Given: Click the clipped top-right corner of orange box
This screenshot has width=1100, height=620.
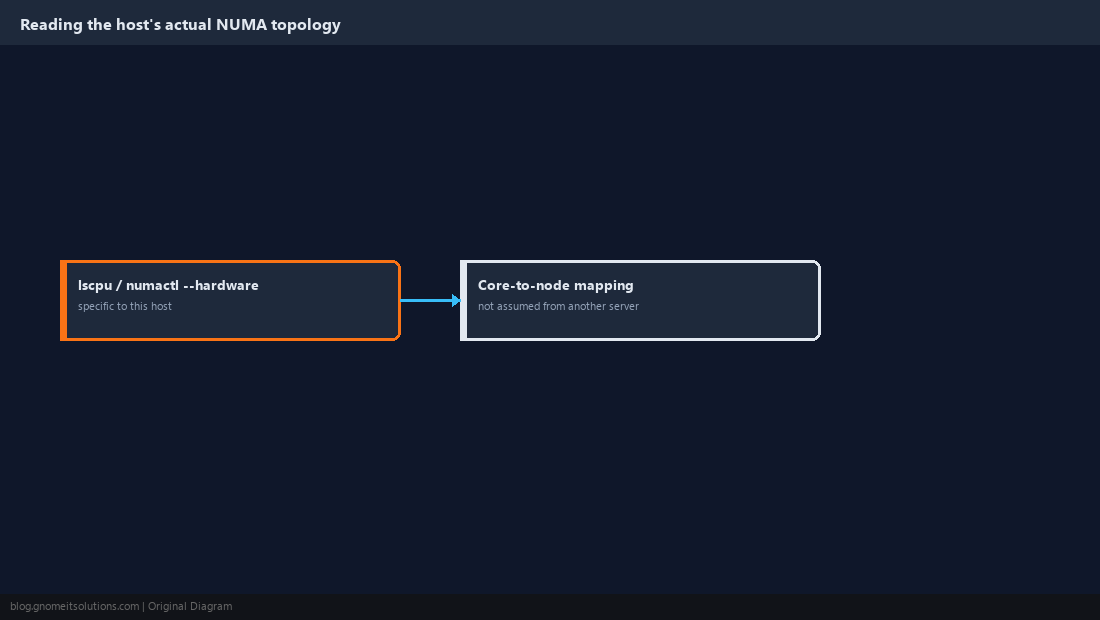Looking at the screenshot, I should coord(397,264).
